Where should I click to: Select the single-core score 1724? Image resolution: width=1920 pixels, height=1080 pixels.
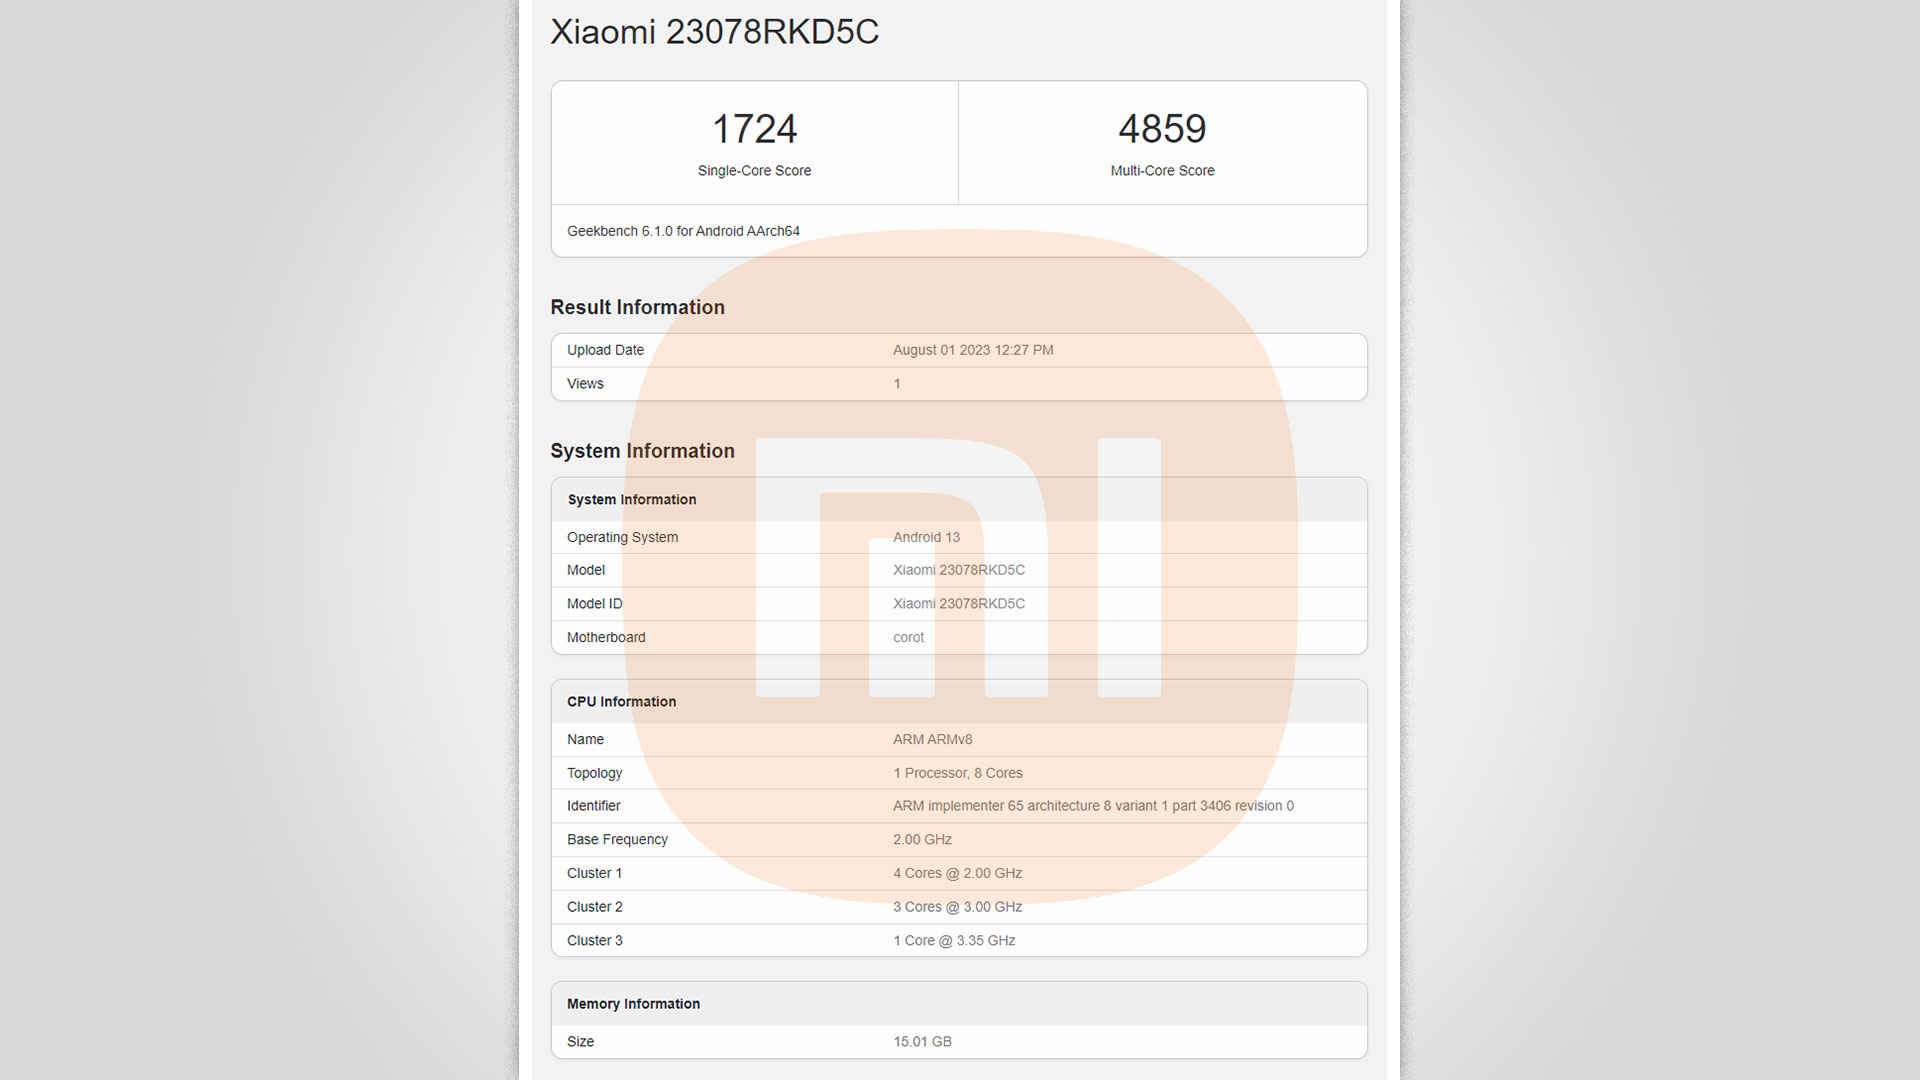754,129
